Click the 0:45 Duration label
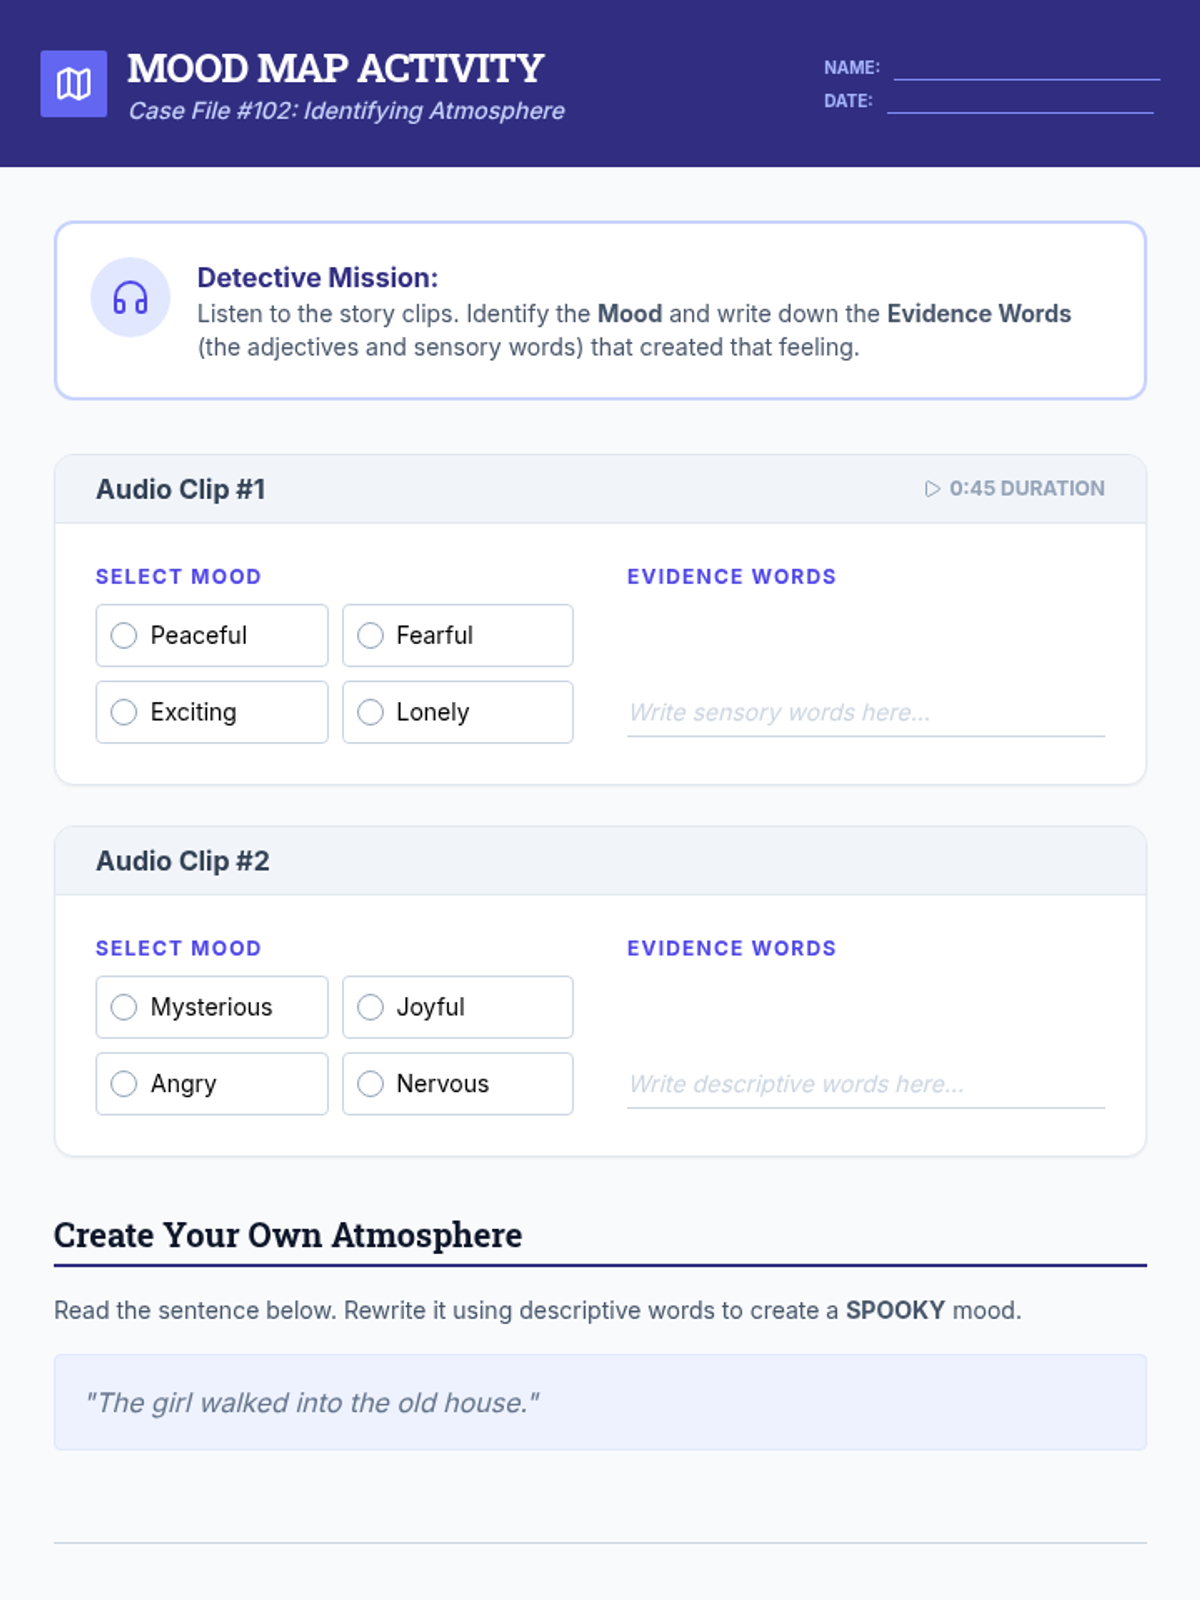The height and width of the screenshot is (1600, 1200). click(1015, 488)
